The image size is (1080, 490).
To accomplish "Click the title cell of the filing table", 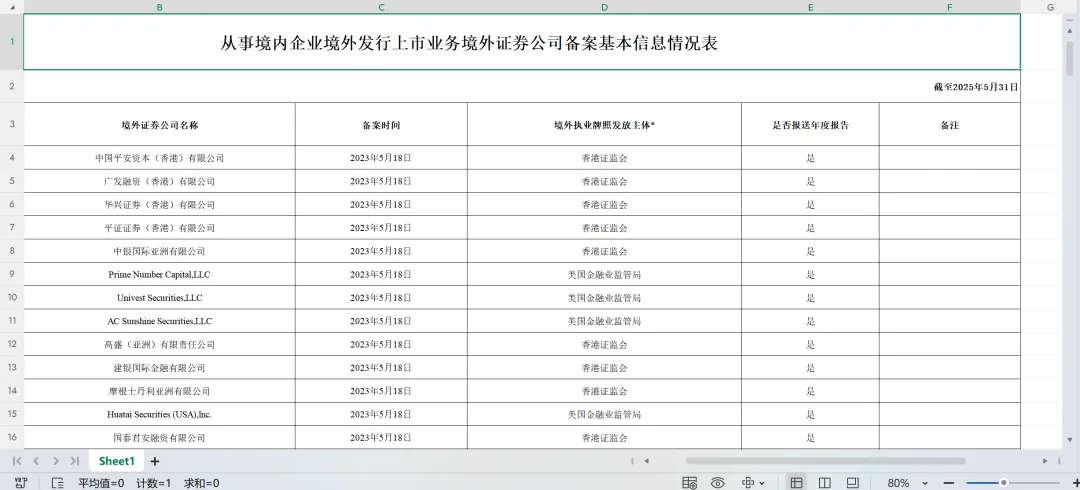I will [521, 42].
